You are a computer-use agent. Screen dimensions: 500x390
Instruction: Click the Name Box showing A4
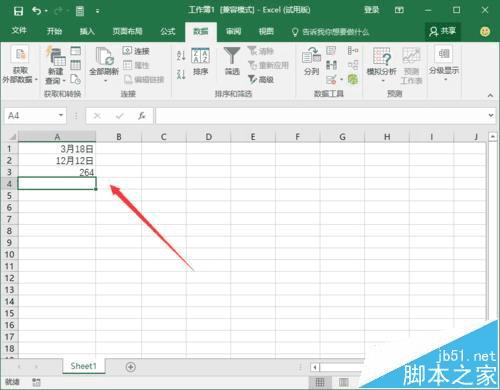pyautogui.click(x=31, y=116)
